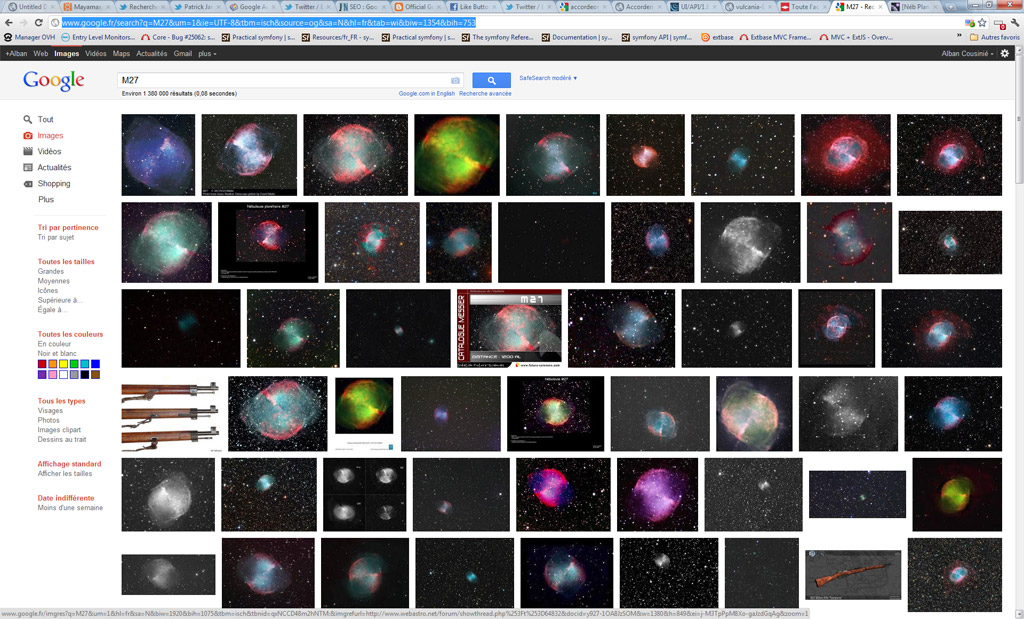Click the Tout magnifier icon in sidebar
The width and height of the screenshot is (1024, 619).
26,119
